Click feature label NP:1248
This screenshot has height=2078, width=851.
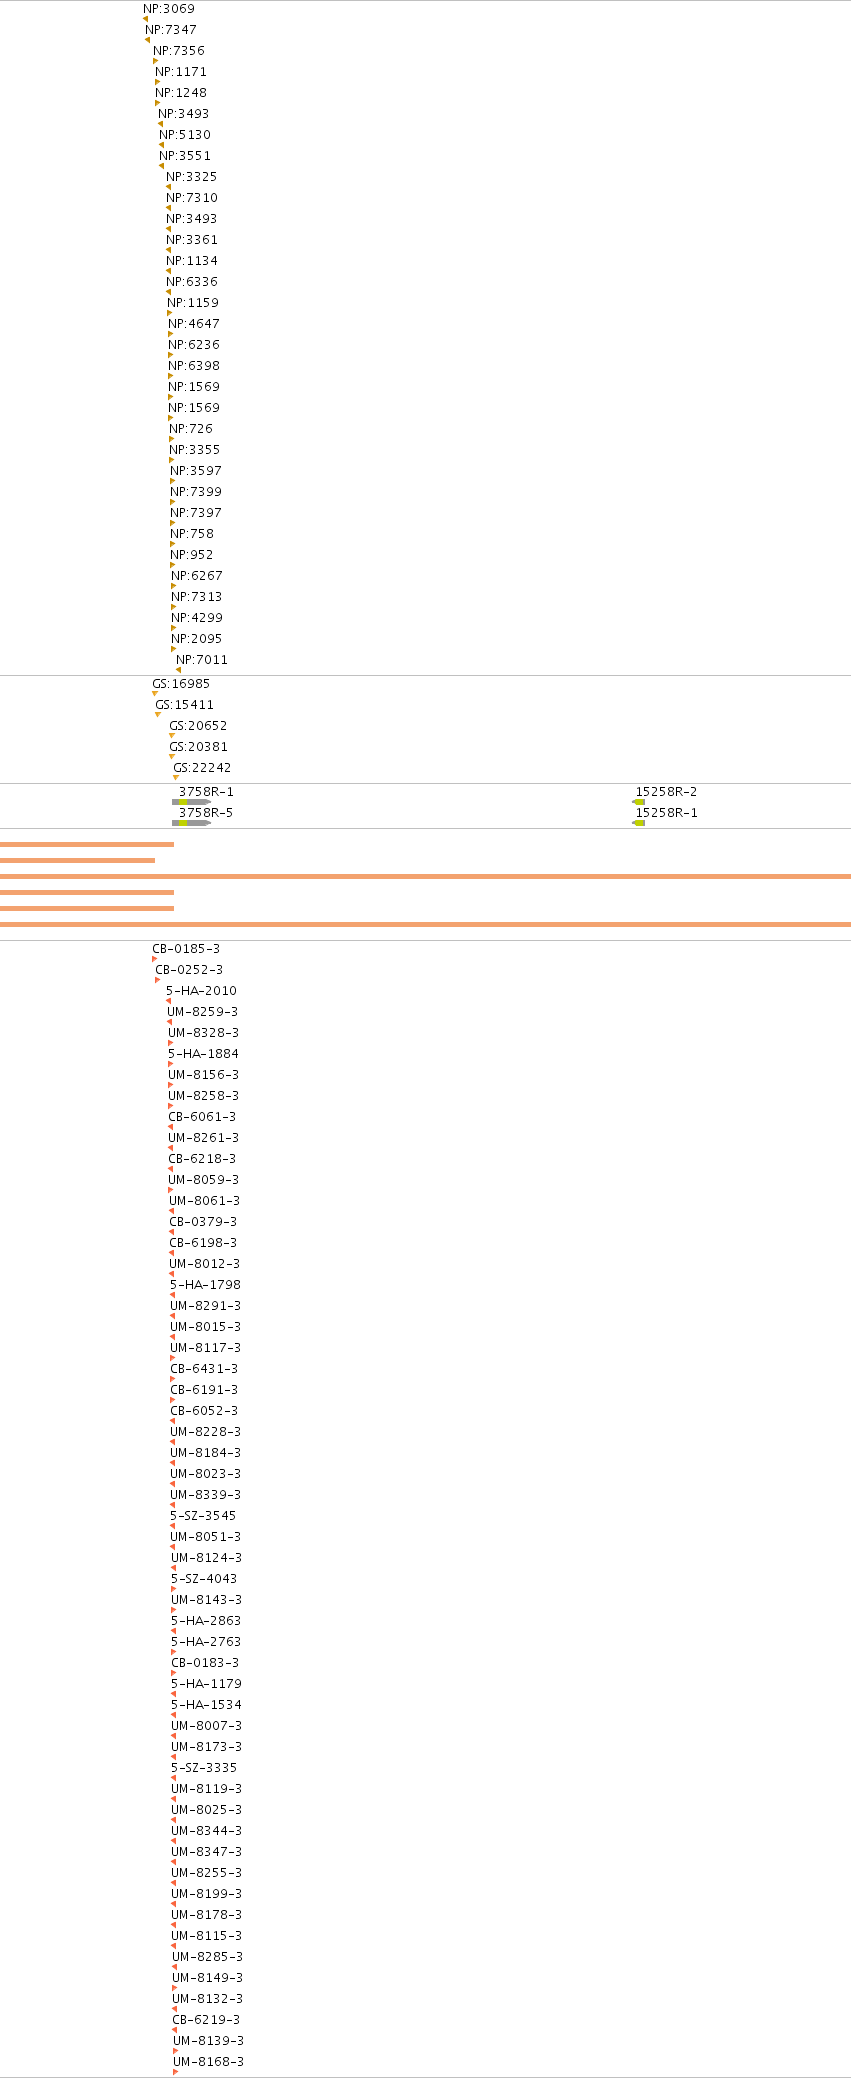click(x=181, y=93)
